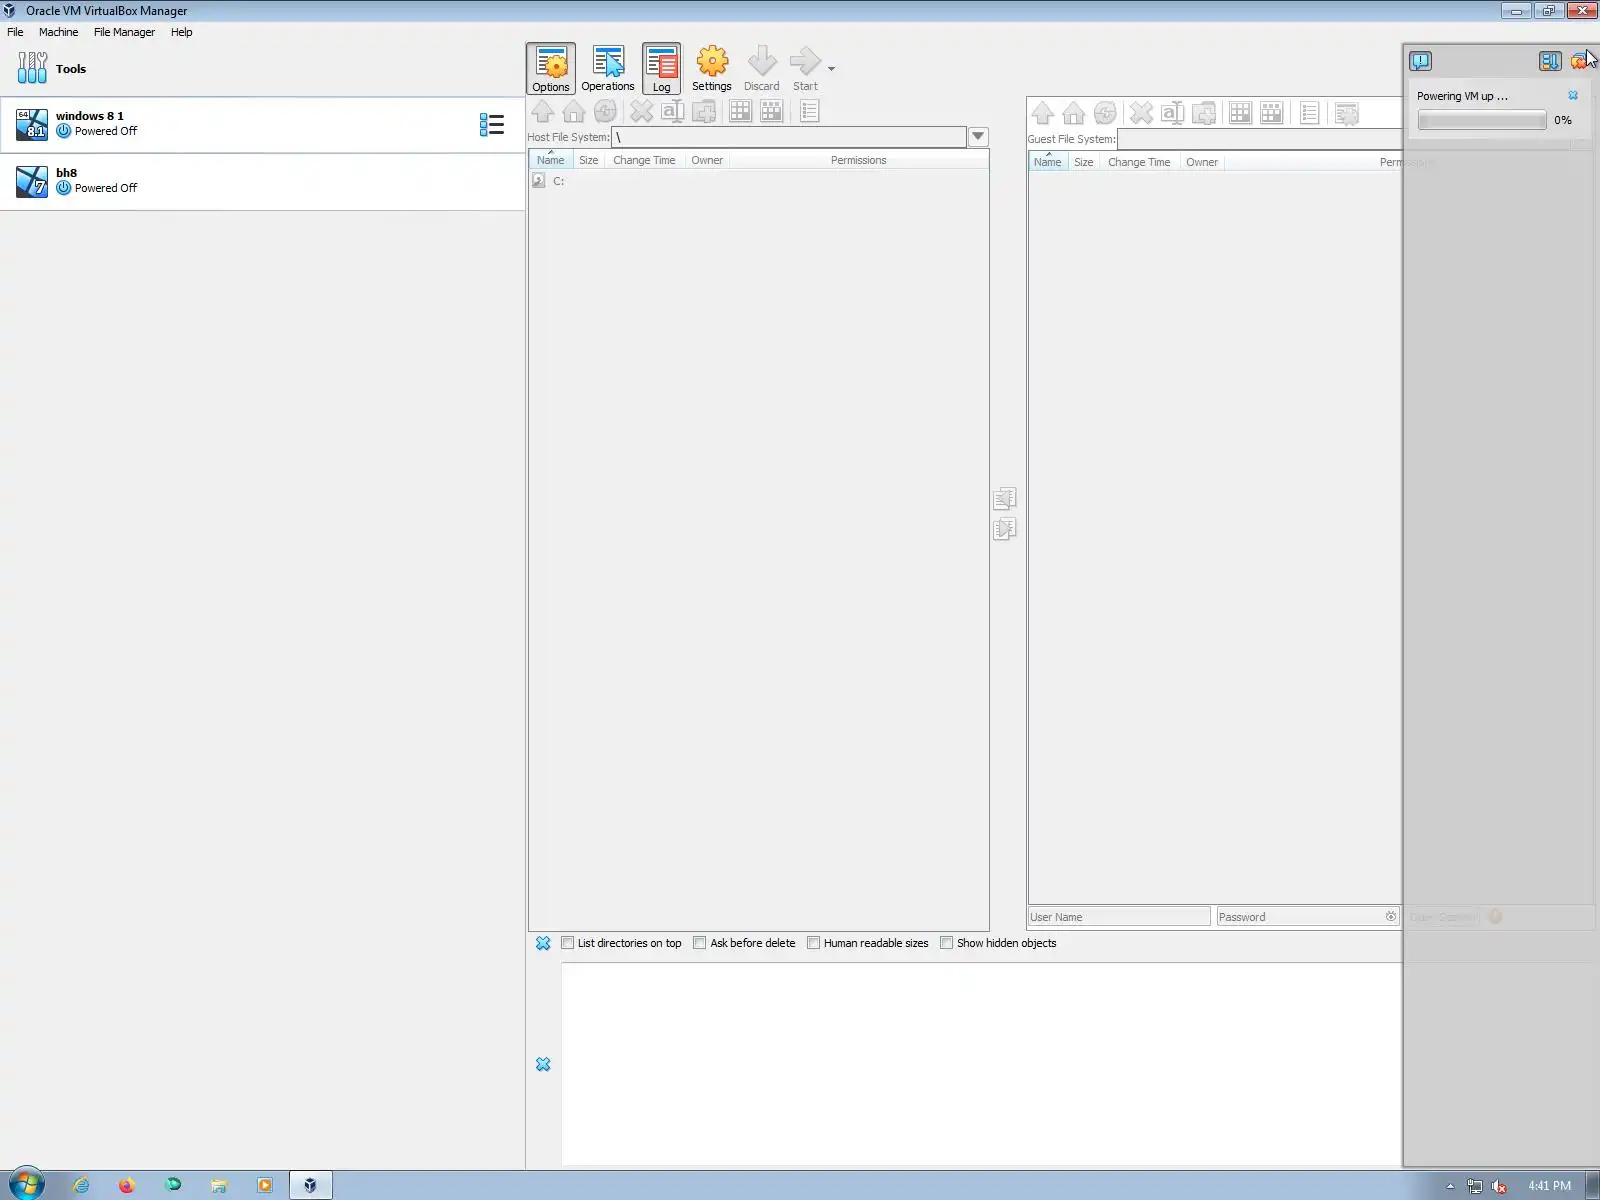The image size is (1600, 1200).
Task: Sort guest files by Change Time
Action: [x=1139, y=162]
